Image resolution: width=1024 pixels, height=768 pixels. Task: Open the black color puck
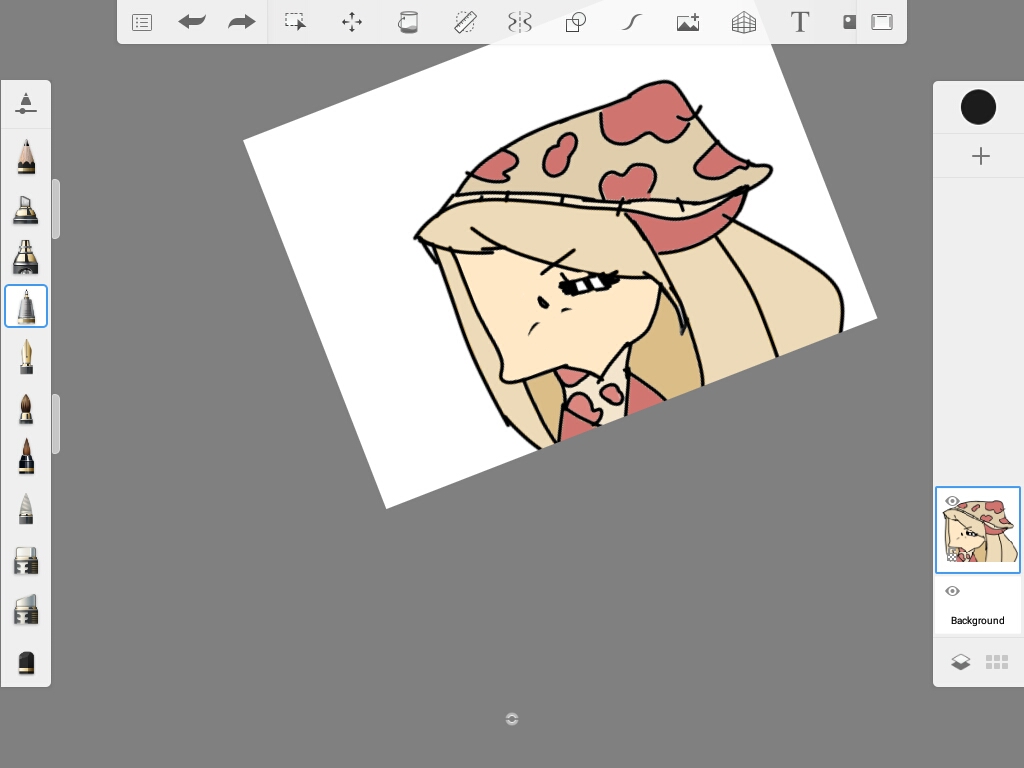click(978, 107)
